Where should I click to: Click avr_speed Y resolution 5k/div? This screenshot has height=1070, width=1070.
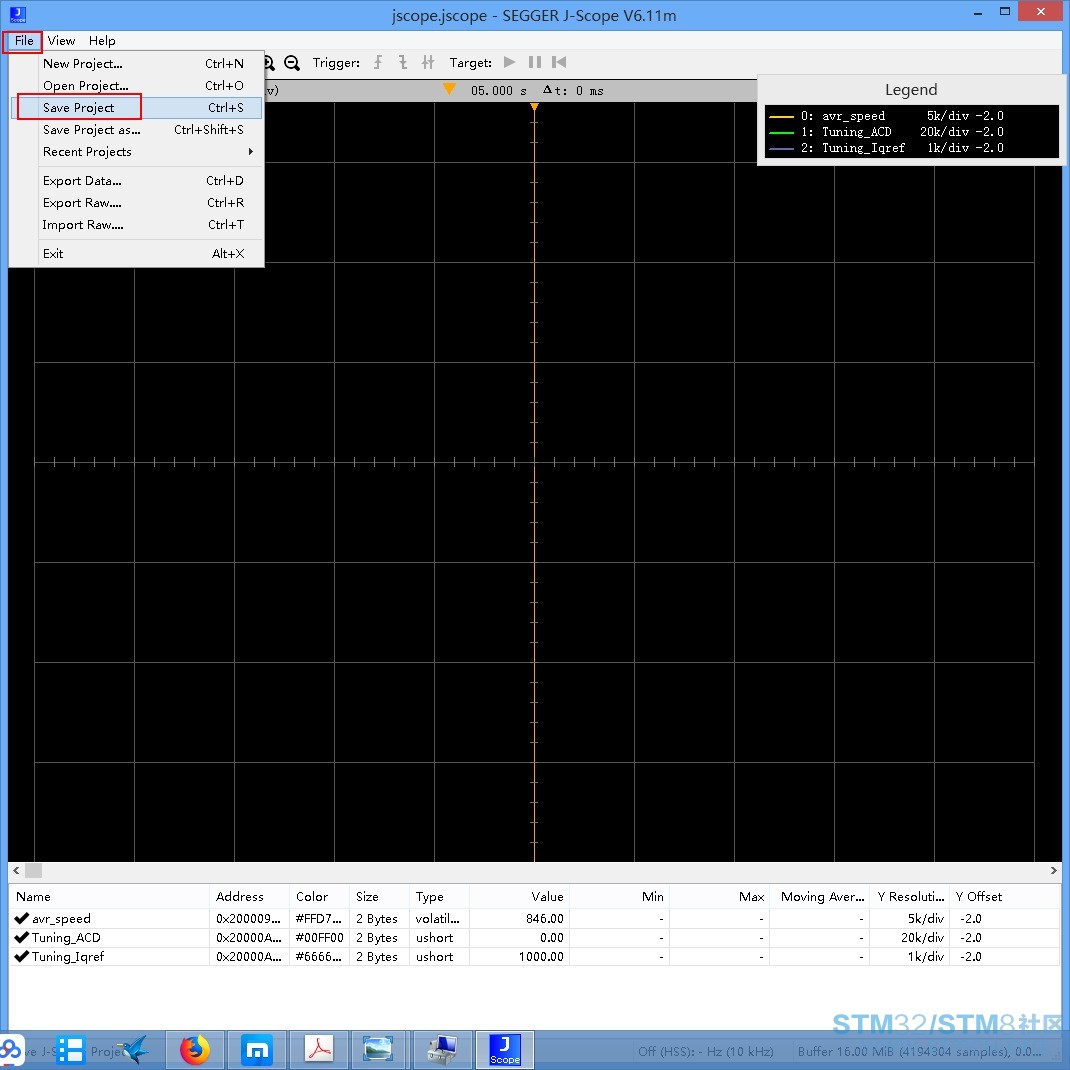point(910,919)
